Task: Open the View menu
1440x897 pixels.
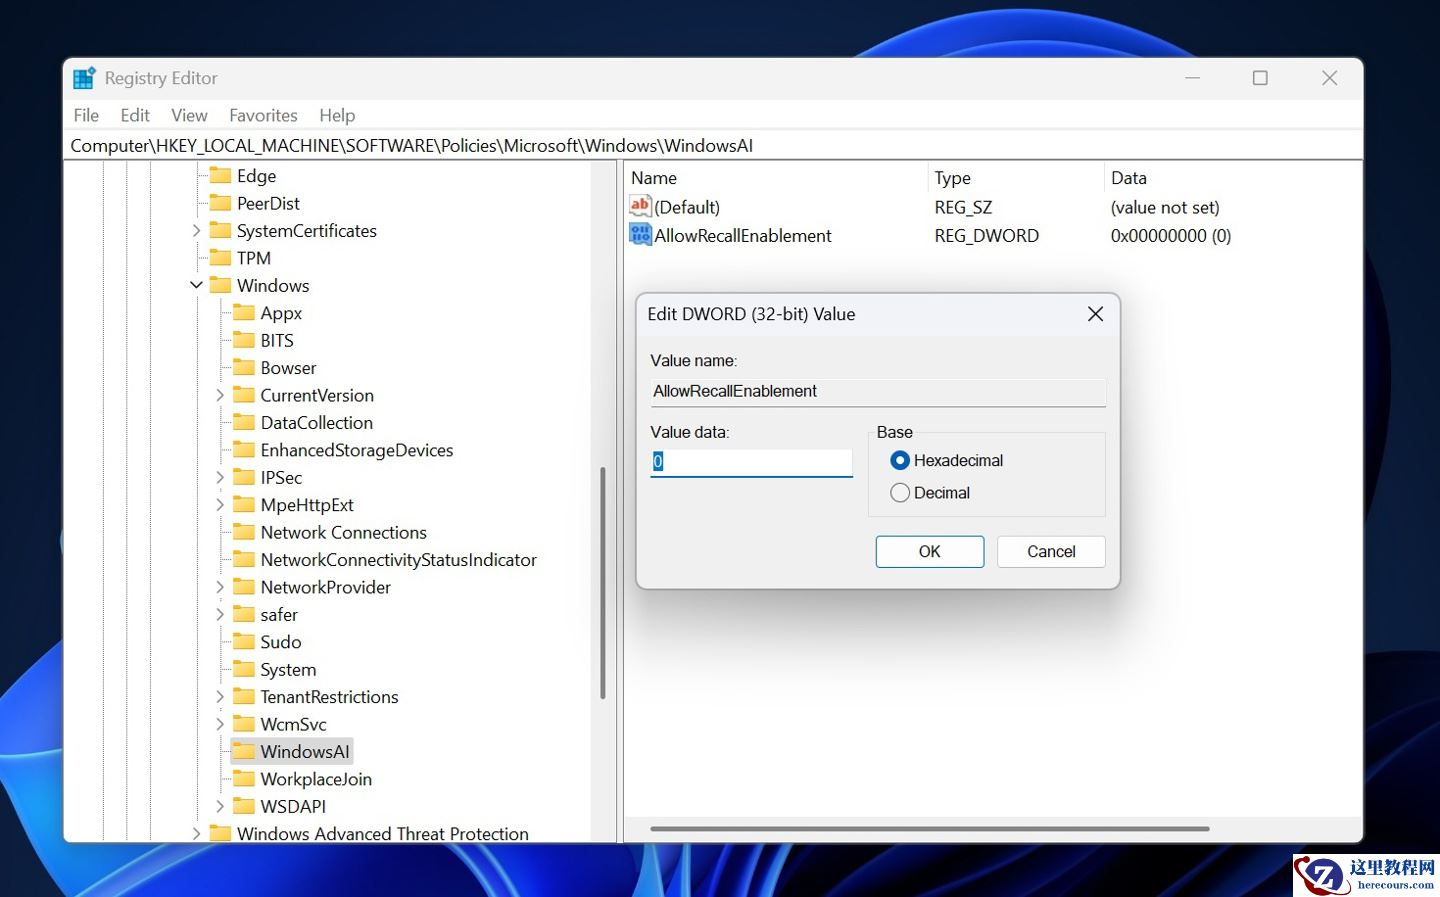Action: coord(188,115)
